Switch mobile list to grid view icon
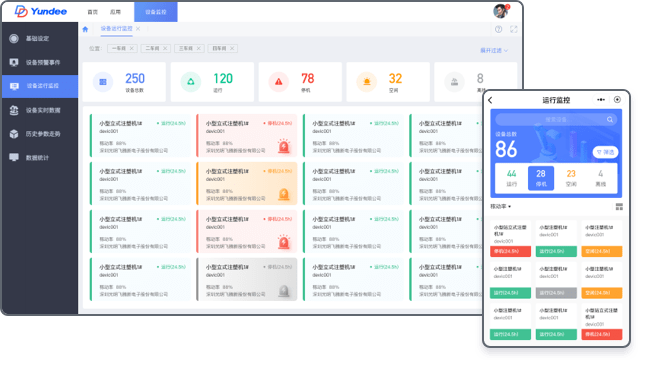 click(x=619, y=207)
